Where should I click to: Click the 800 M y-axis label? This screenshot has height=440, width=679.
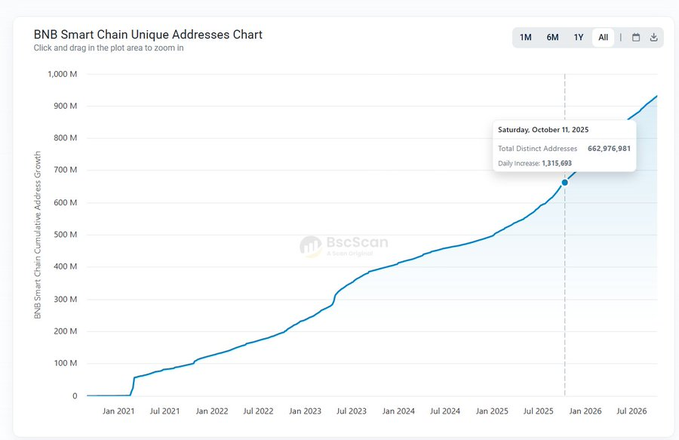[x=65, y=138]
